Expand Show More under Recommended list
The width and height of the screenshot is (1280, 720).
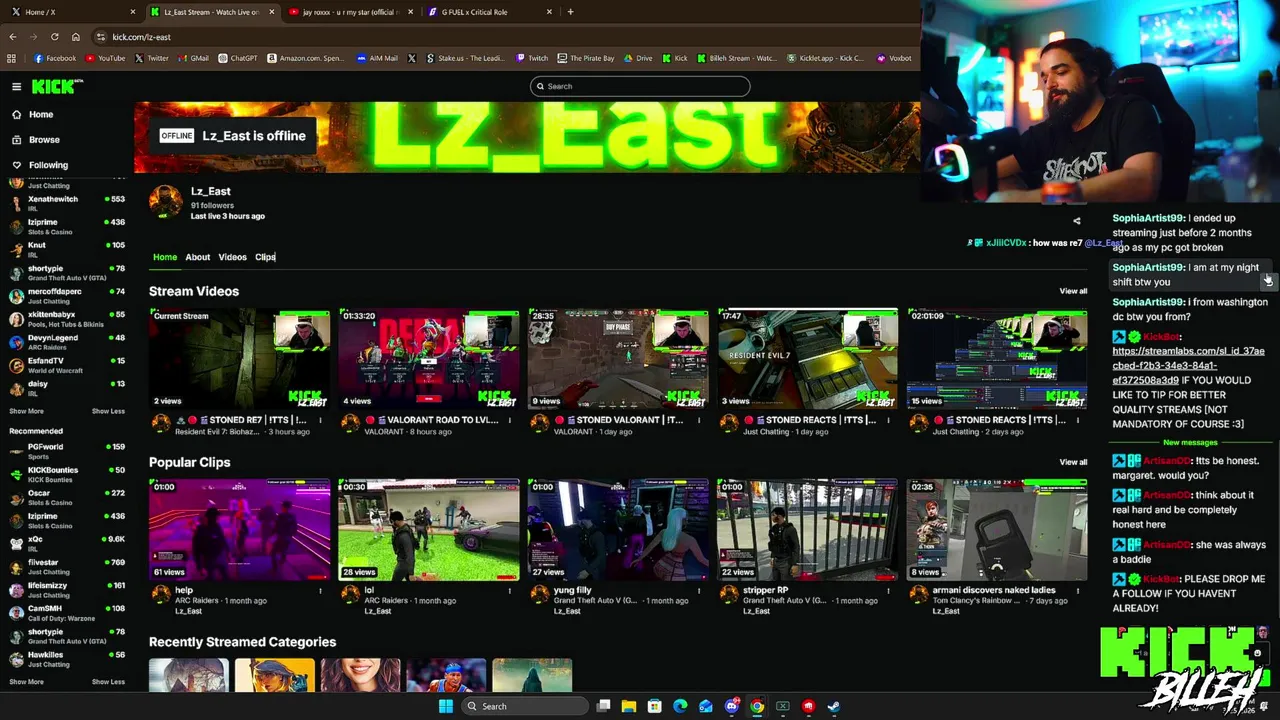pos(26,682)
